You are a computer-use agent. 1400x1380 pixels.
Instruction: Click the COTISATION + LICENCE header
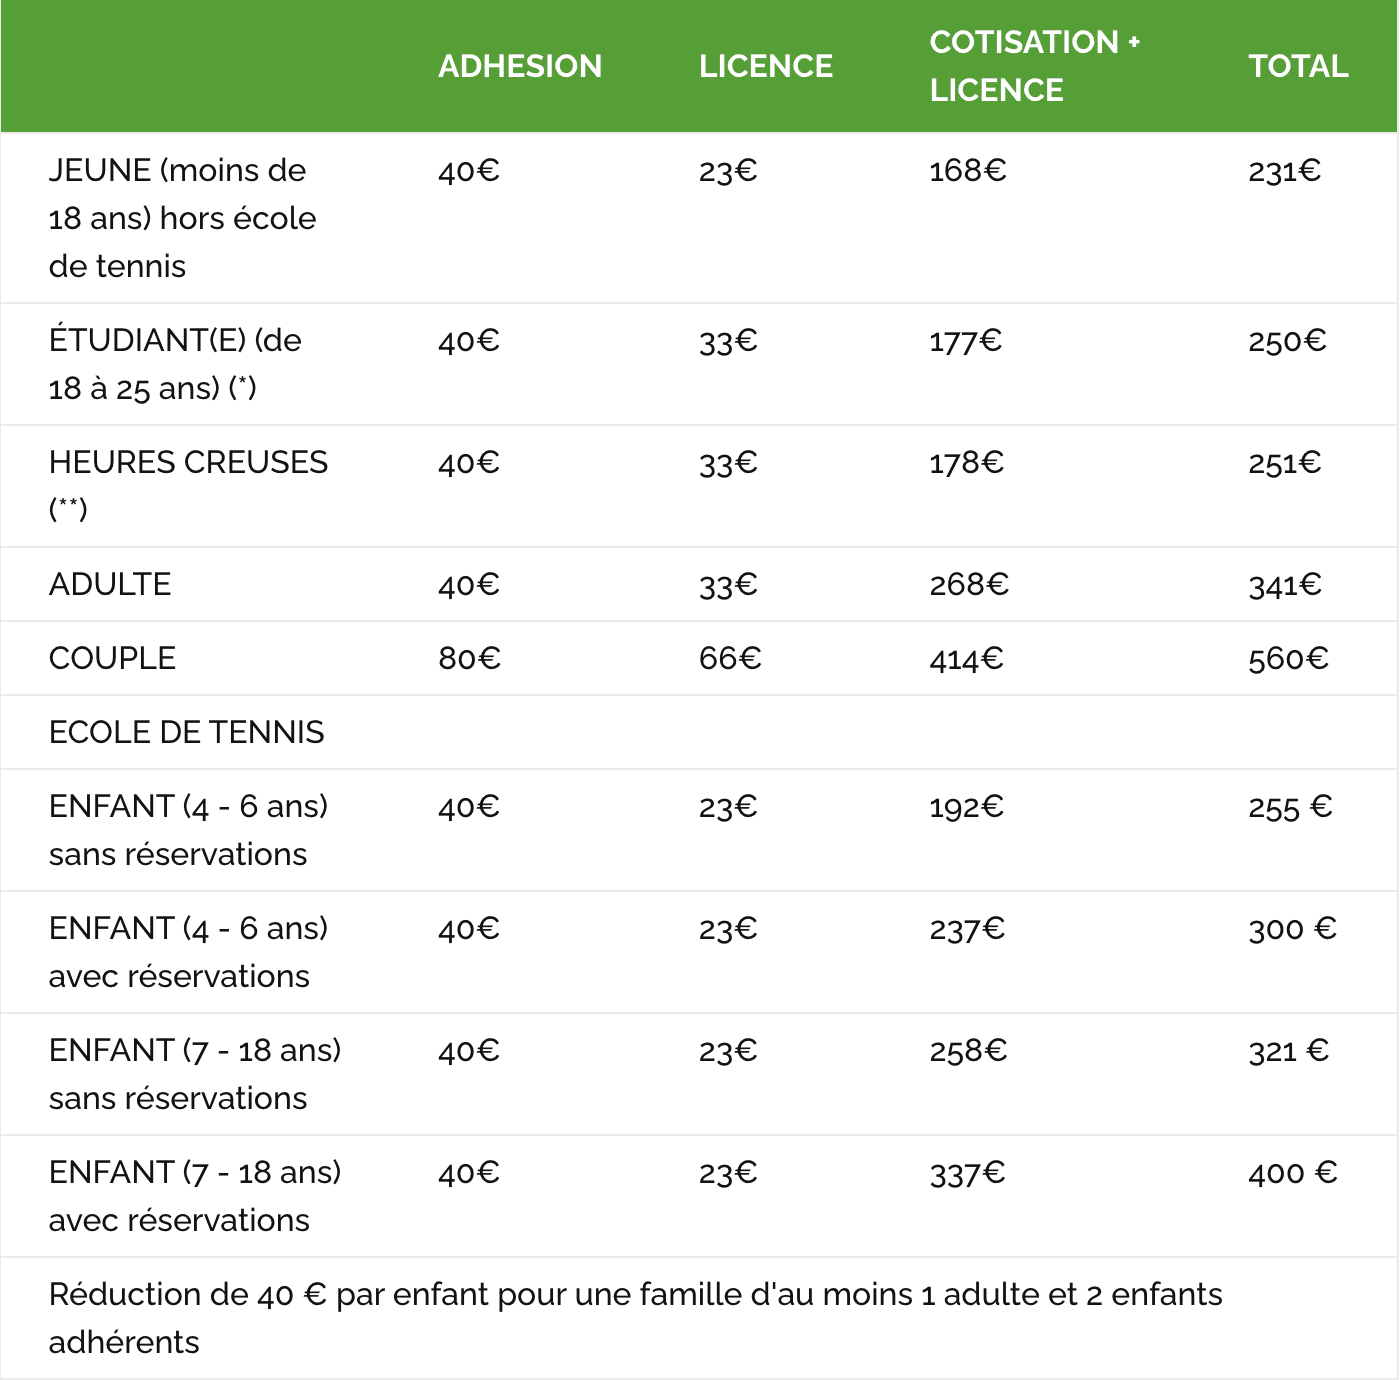point(1034,66)
